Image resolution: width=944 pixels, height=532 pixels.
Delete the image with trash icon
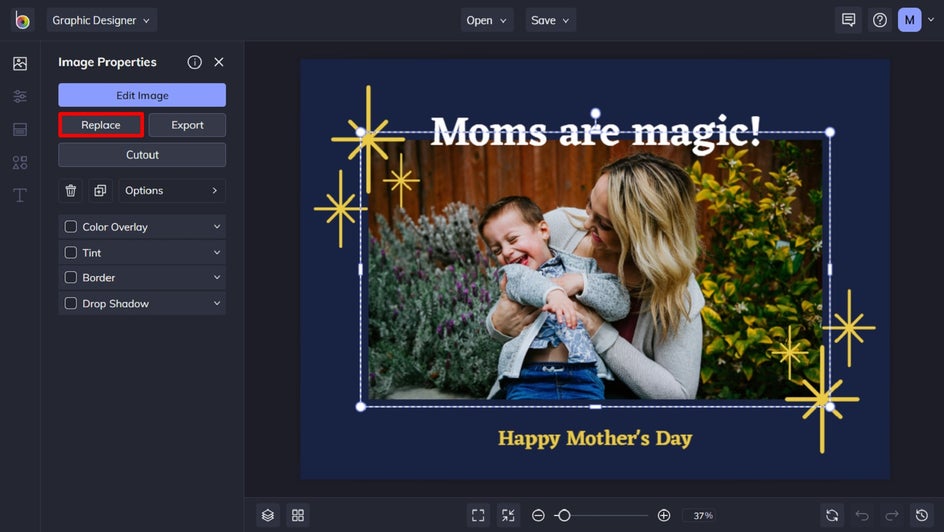(x=70, y=191)
